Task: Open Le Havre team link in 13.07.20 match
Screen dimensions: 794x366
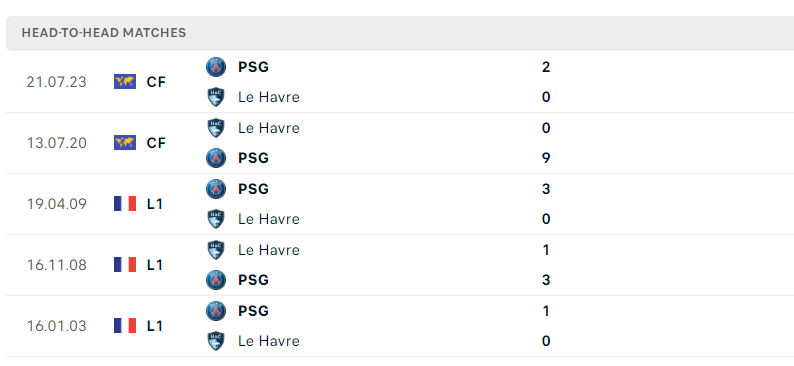Action: point(268,128)
